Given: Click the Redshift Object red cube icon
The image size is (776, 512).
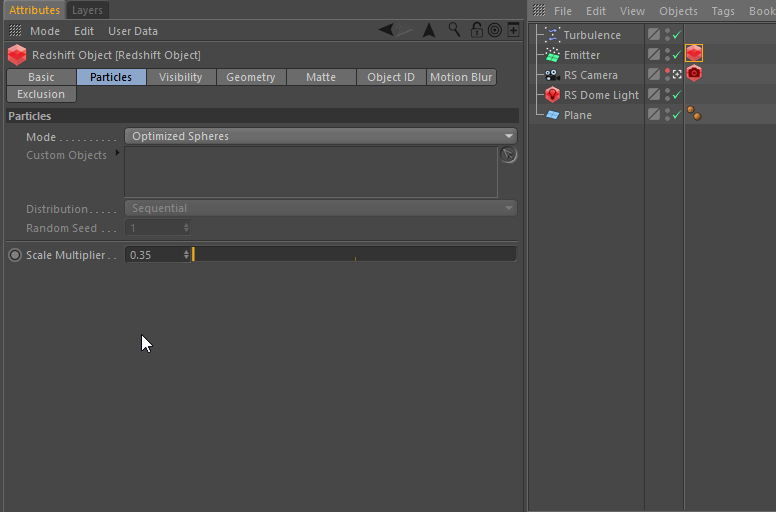Looking at the screenshot, I should (17, 55).
